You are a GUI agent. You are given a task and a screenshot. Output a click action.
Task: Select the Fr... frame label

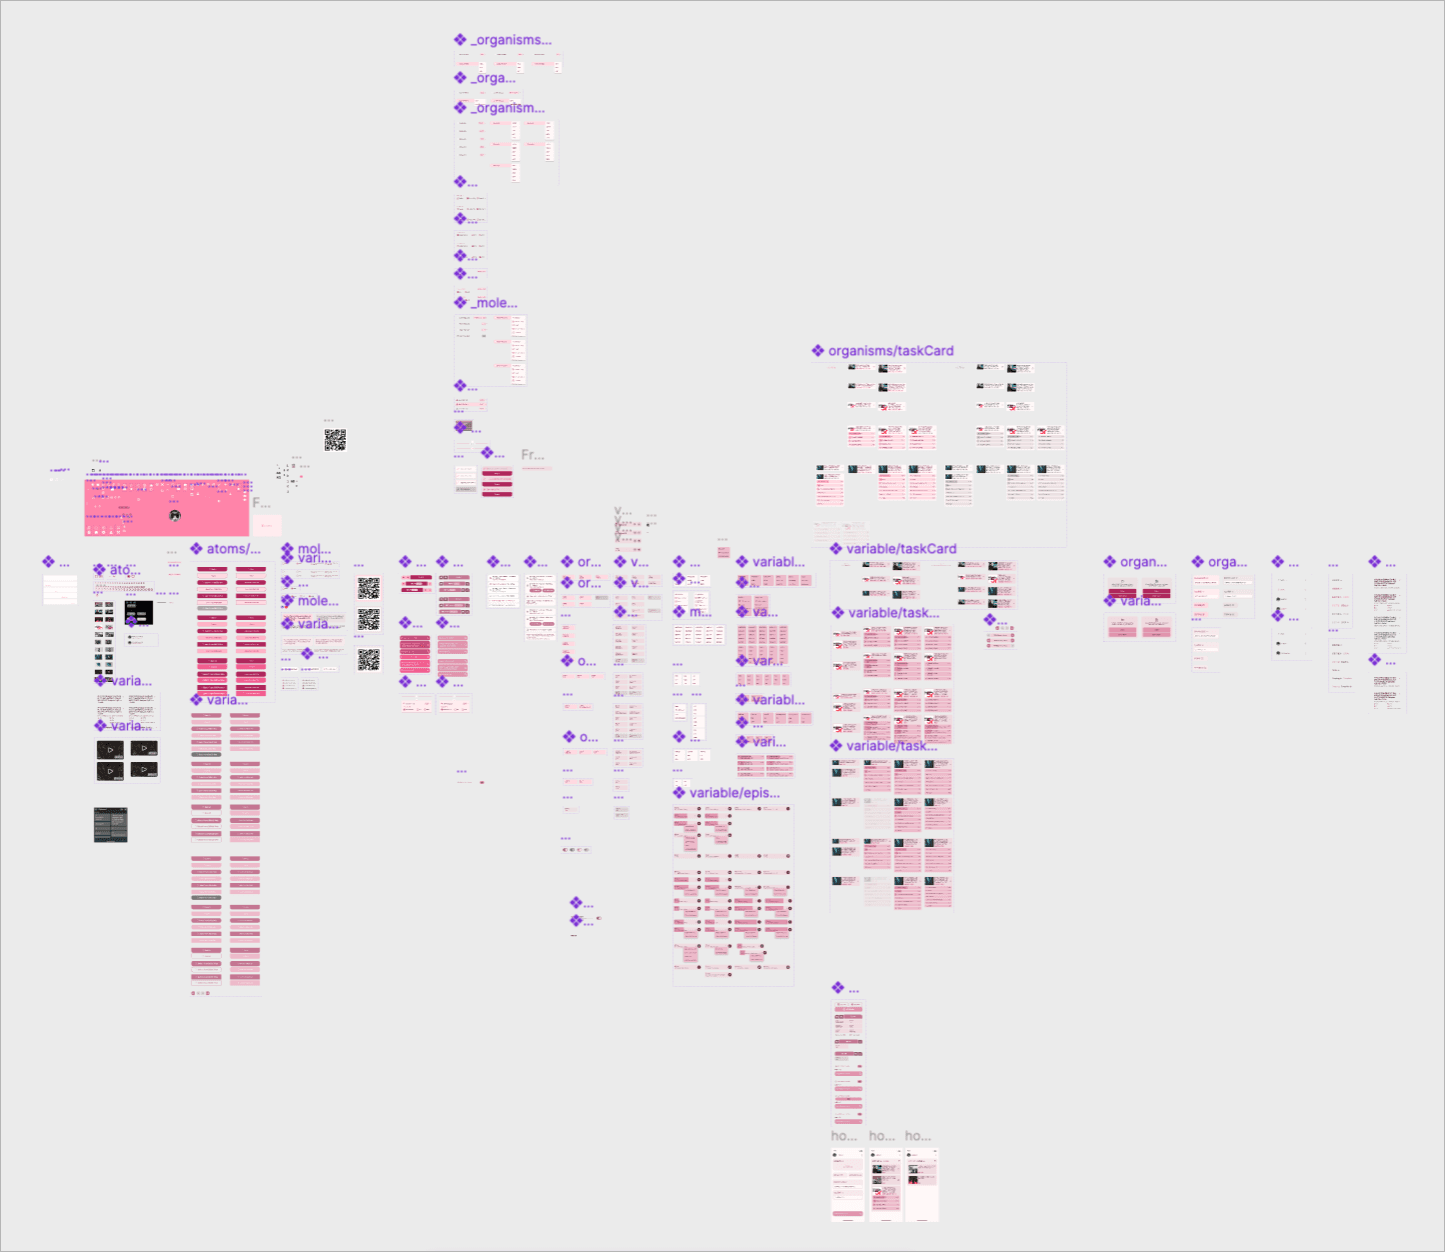click(532, 455)
